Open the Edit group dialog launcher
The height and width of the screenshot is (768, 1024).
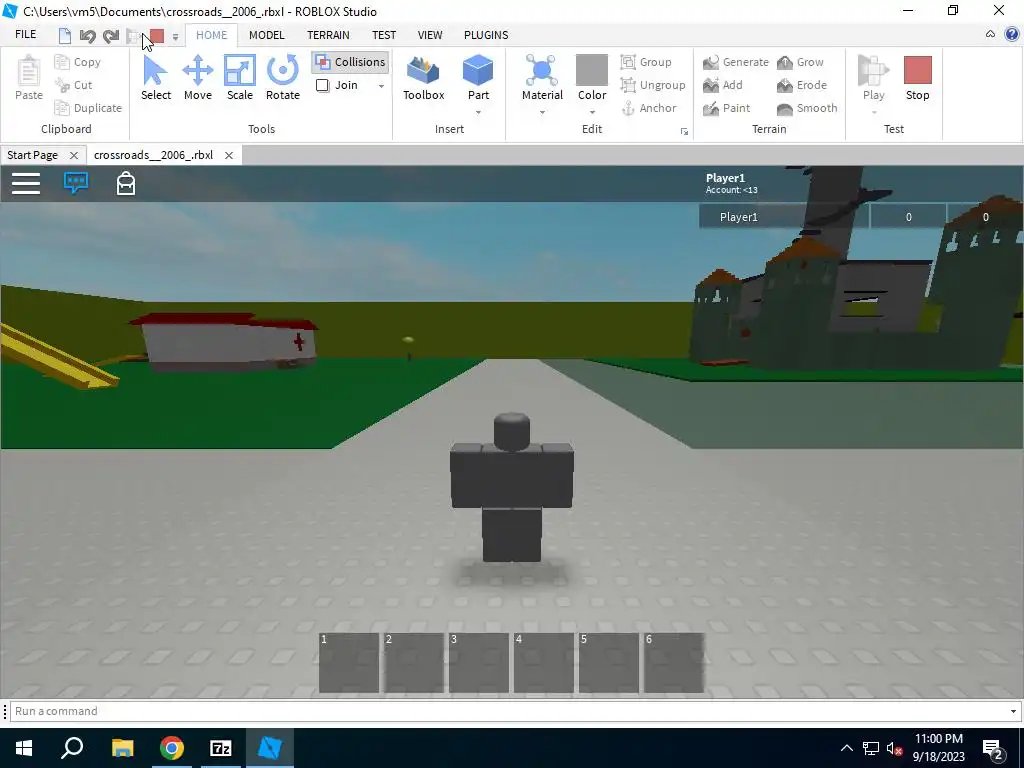click(684, 132)
